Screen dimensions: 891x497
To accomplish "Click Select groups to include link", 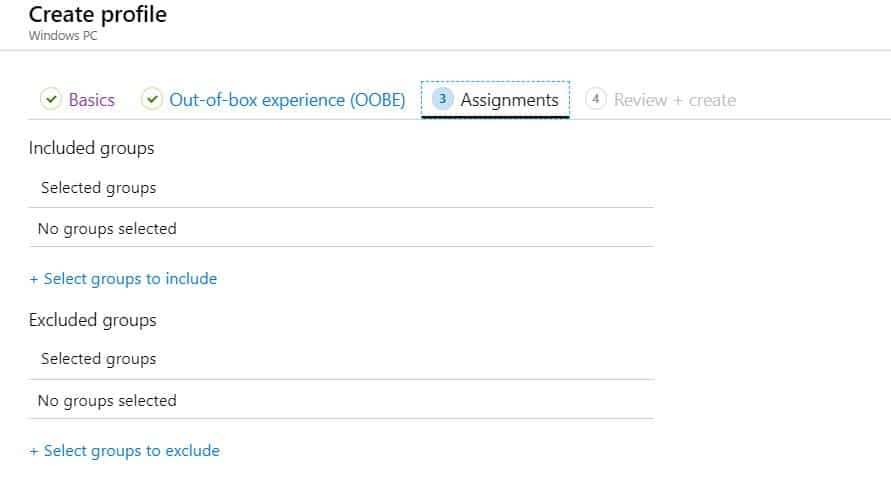I will click(x=130, y=279).
